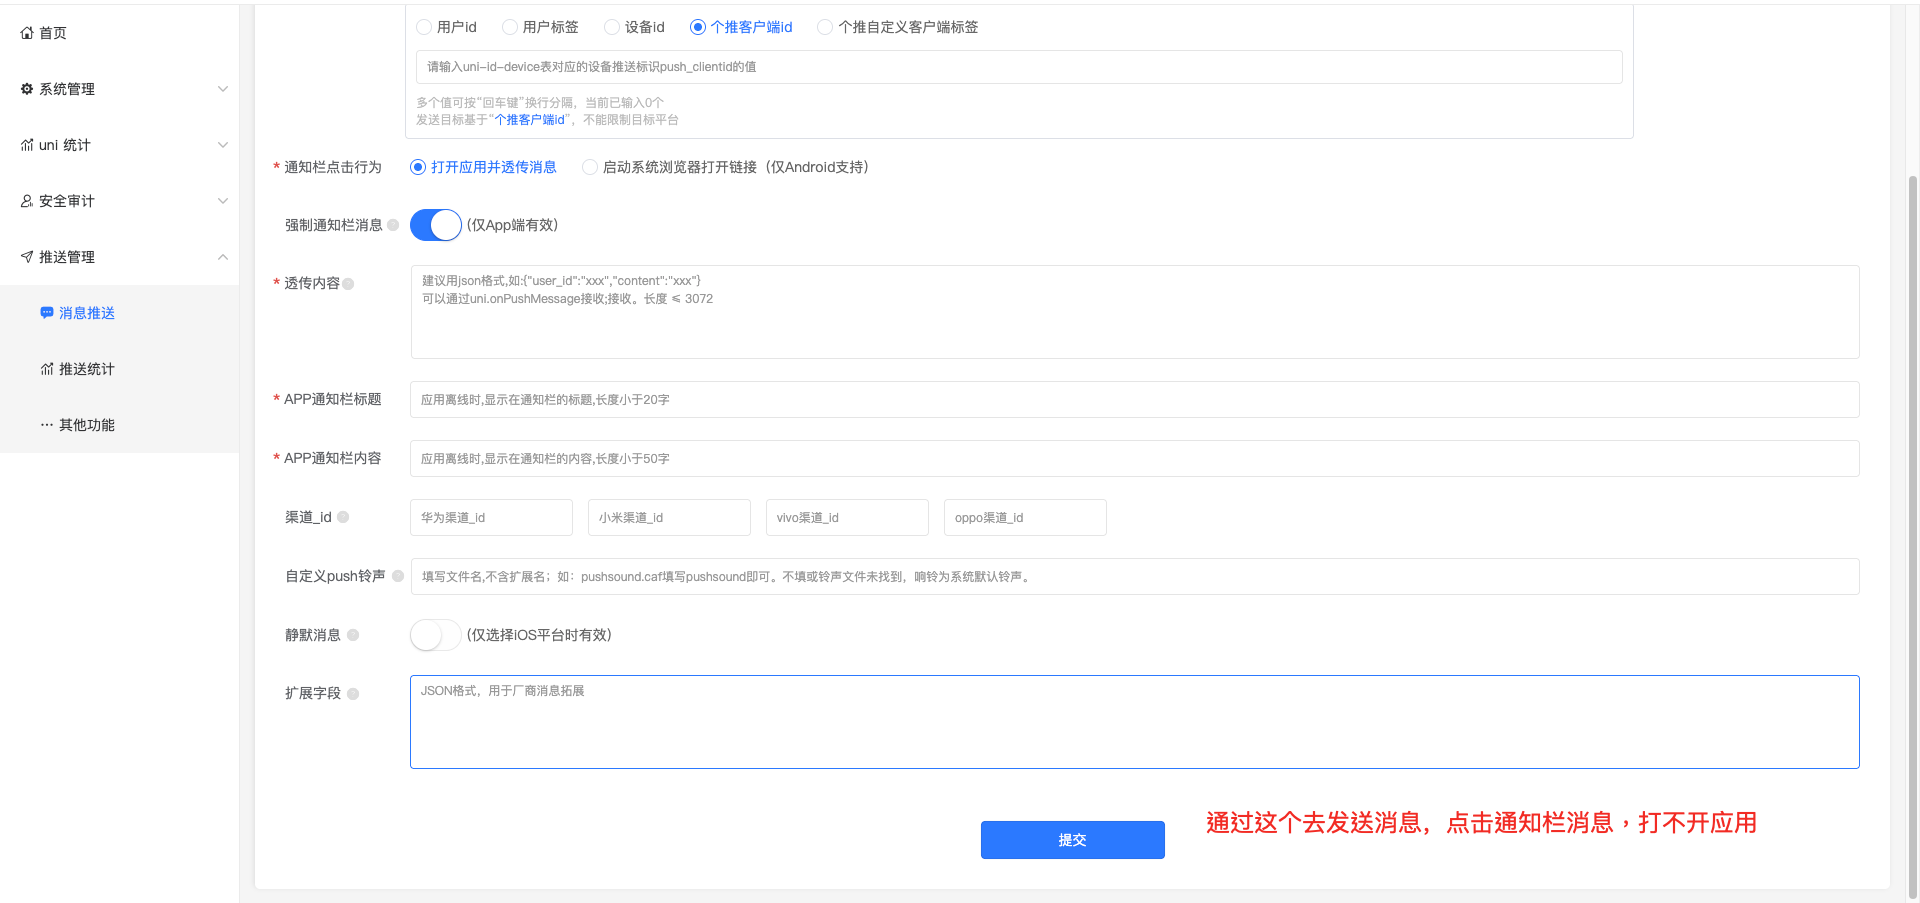Expand the uni 统计 menu chevron

point(223,145)
